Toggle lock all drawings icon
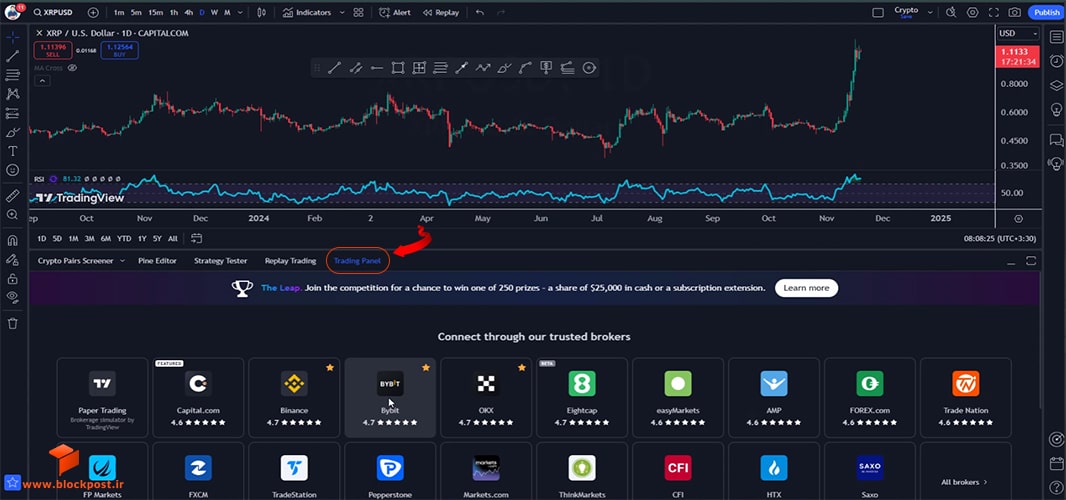1066x500 pixels. click(x=12, y=279)
